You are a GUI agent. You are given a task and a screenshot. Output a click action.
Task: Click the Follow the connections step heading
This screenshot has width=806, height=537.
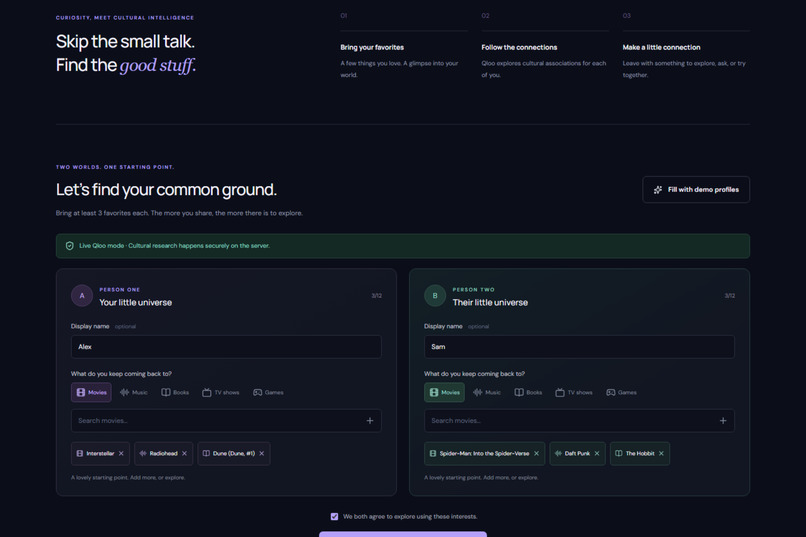(x=519, y=47)
